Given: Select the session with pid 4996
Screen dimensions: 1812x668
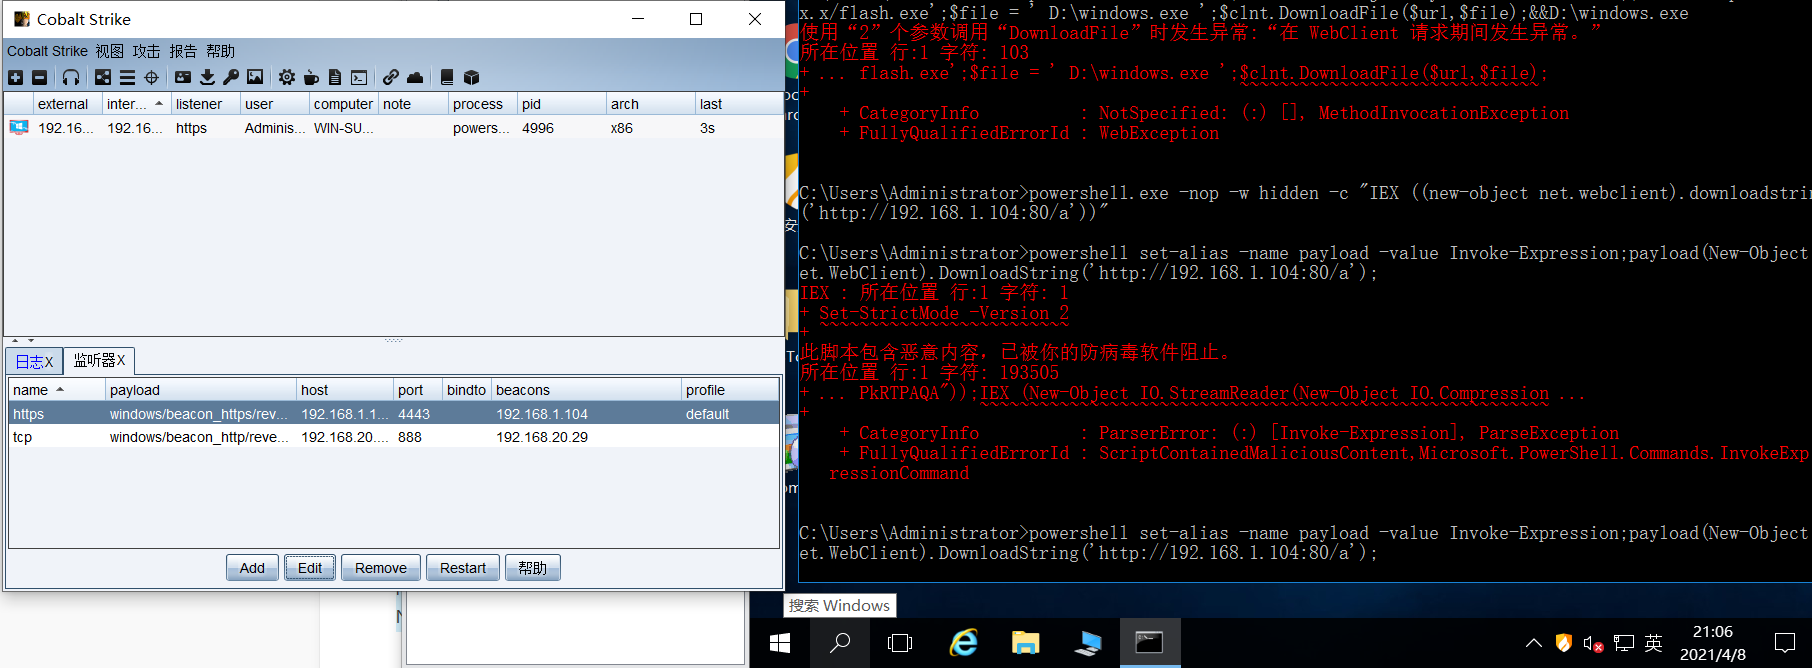Looking at the screenshot, I should click(394, 128).
